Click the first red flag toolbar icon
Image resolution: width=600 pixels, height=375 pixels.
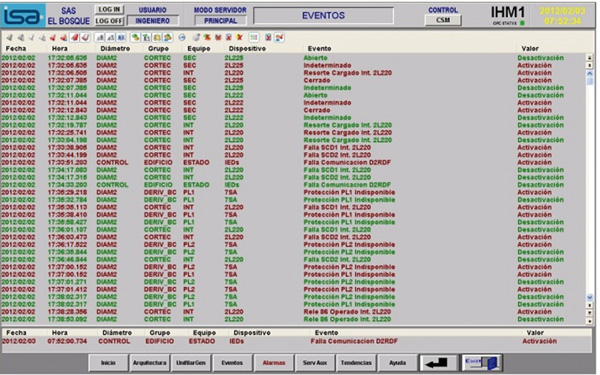pos(52,38)
